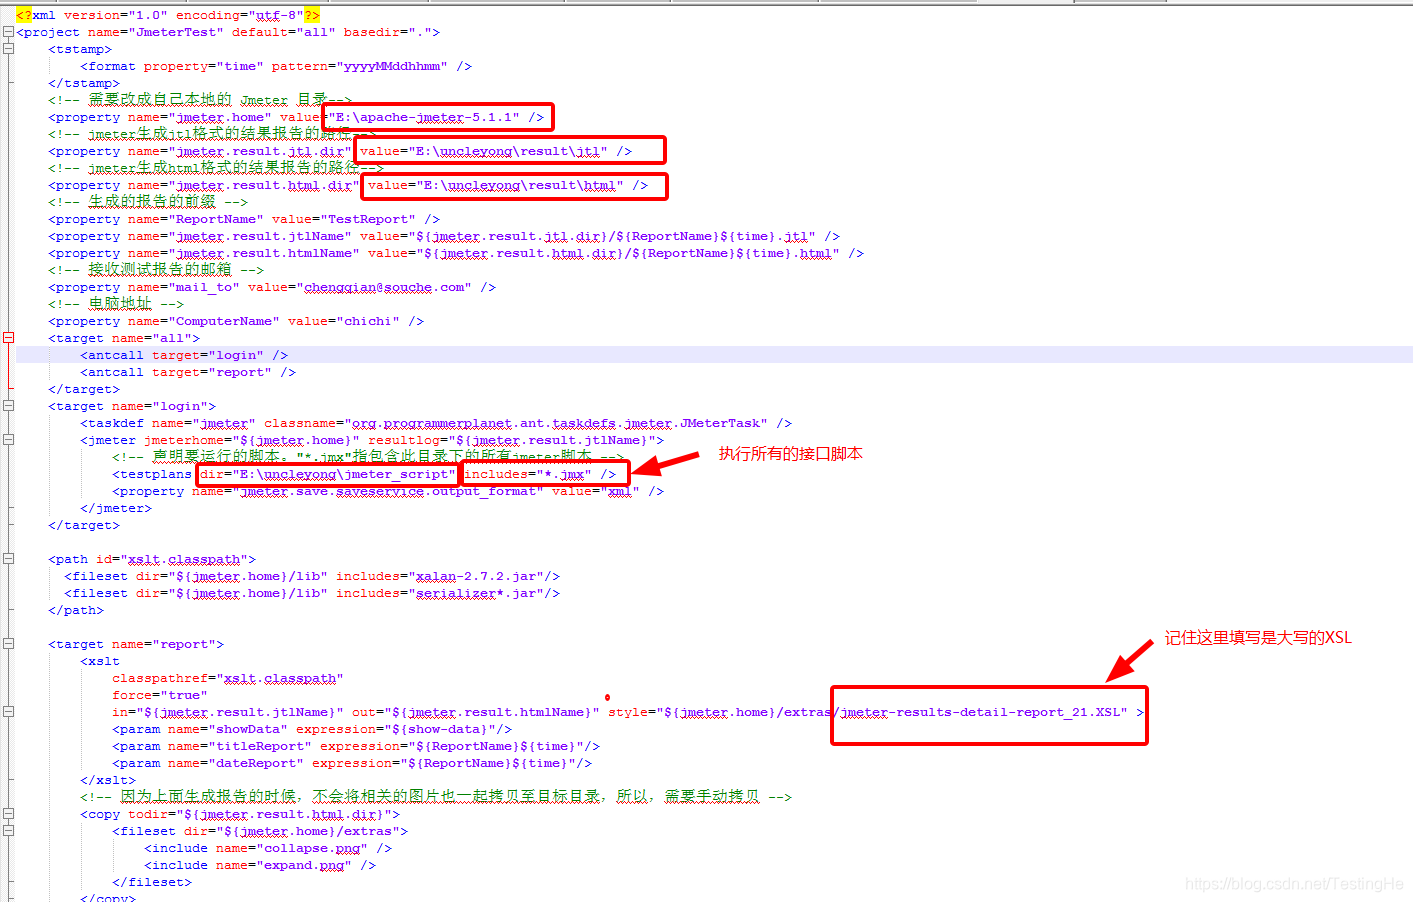Viewport: 1413px width, 902px height.
Task: Click the comment about Jmeter 目录
Action: [200, 100]
